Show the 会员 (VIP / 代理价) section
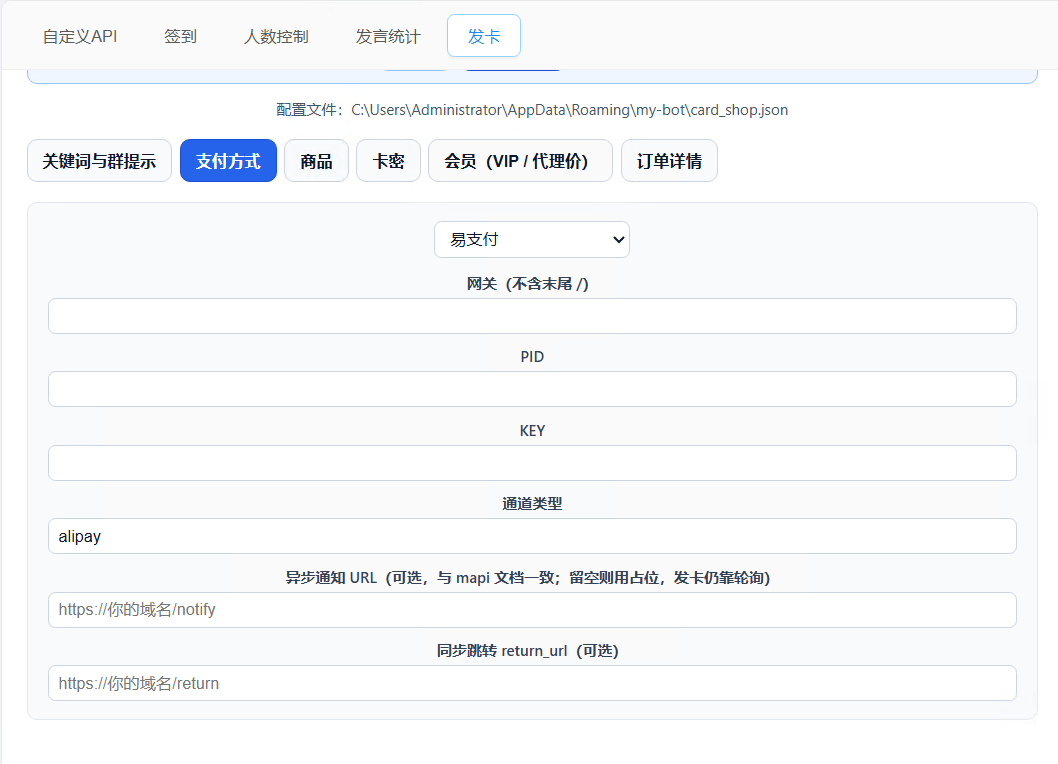 pyautogui.click(x=520, y=161)
